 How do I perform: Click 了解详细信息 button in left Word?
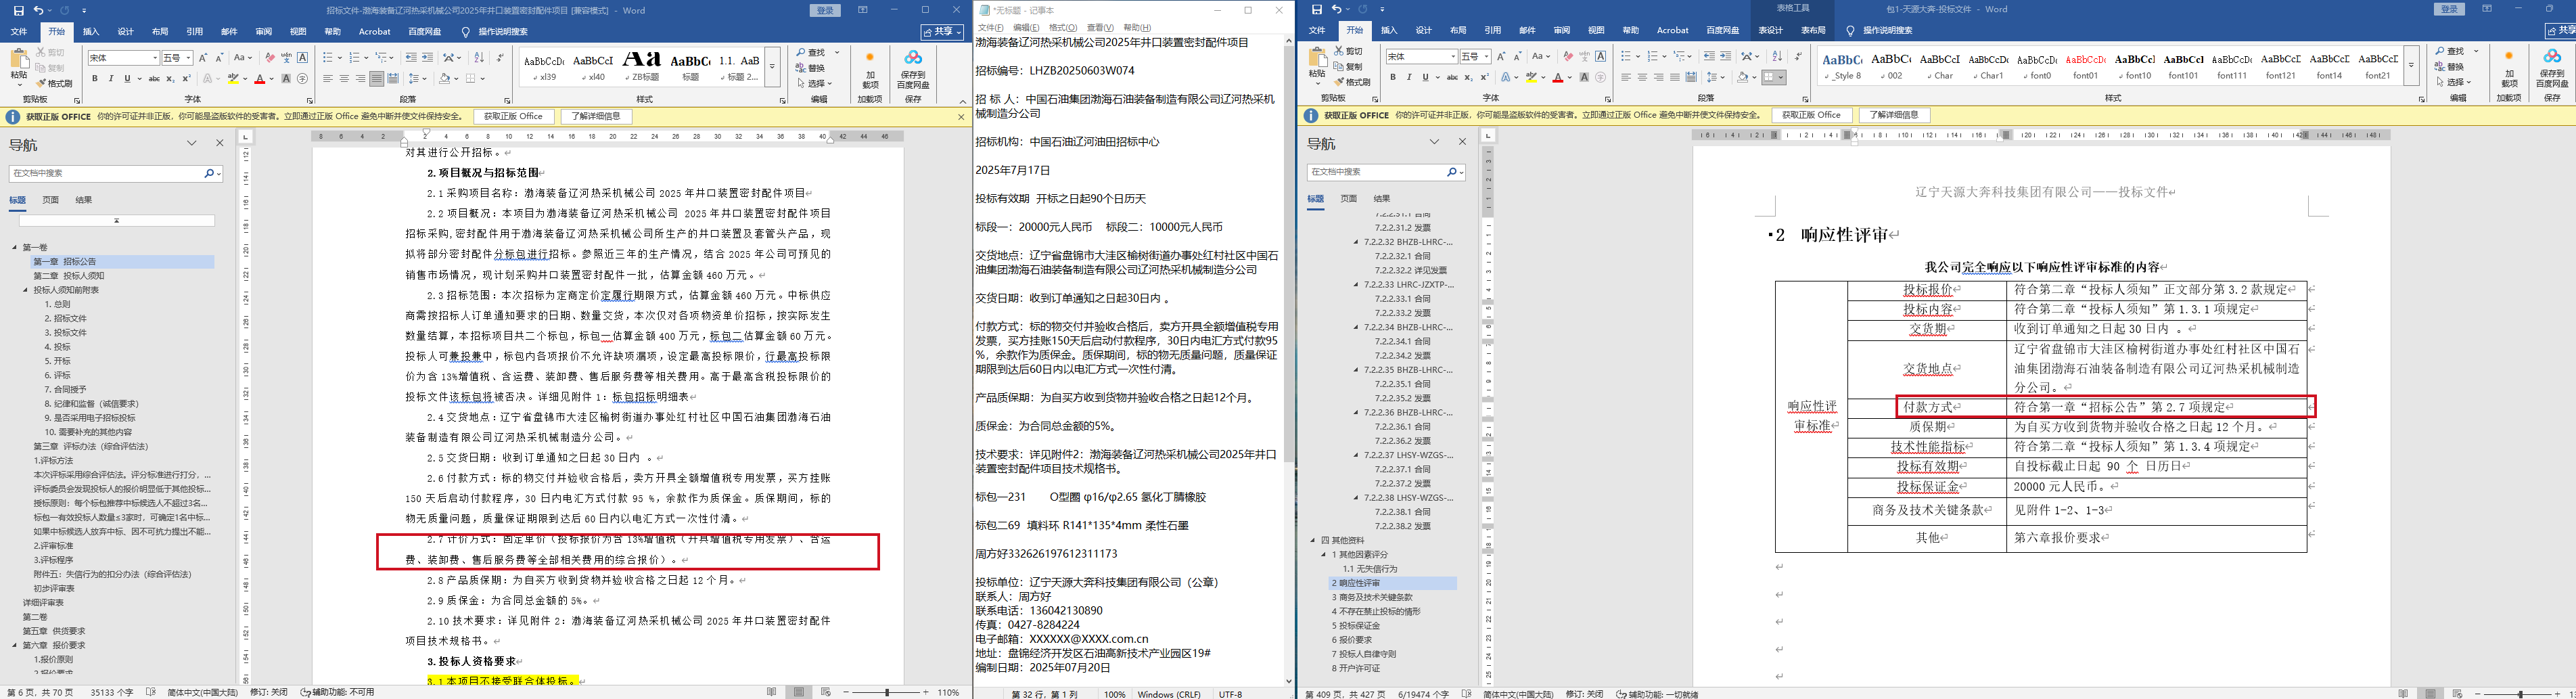point(596,116)
